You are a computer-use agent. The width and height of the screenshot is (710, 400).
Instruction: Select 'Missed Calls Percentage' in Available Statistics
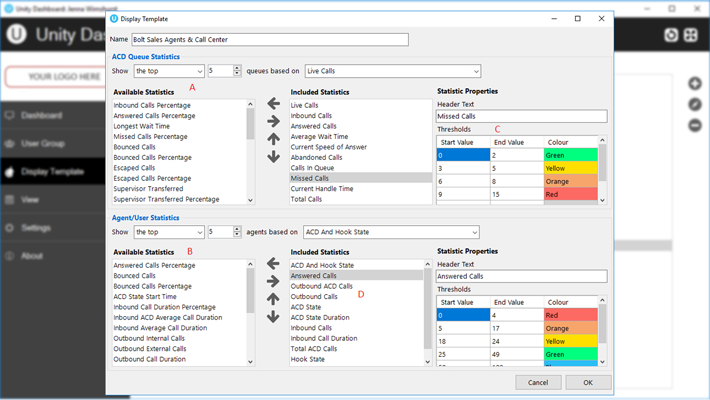pyautogui.click(x=150, y=136)
